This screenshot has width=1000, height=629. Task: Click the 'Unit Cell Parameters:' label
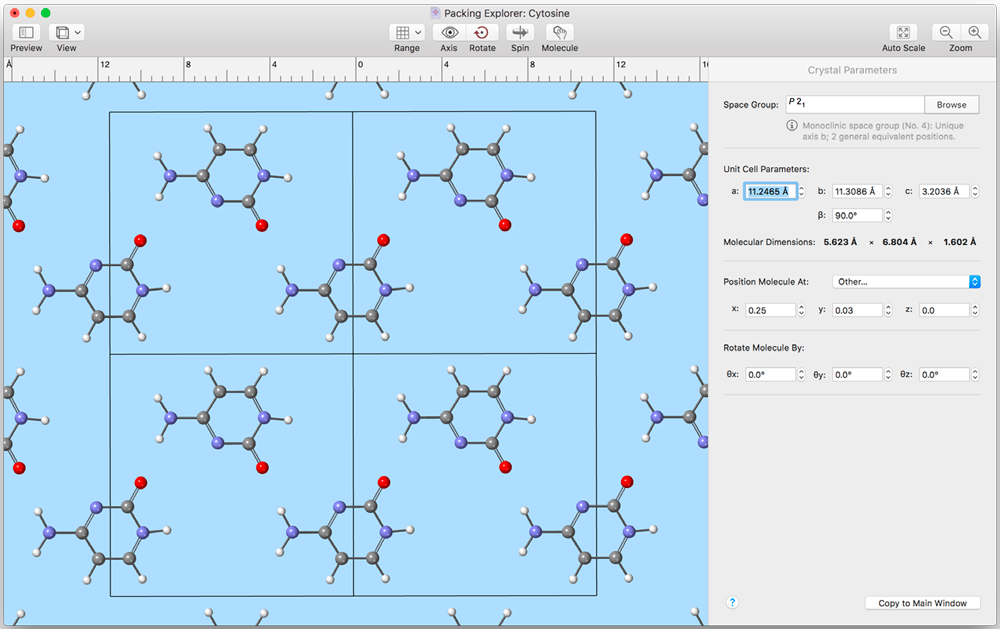click(766, 169)
